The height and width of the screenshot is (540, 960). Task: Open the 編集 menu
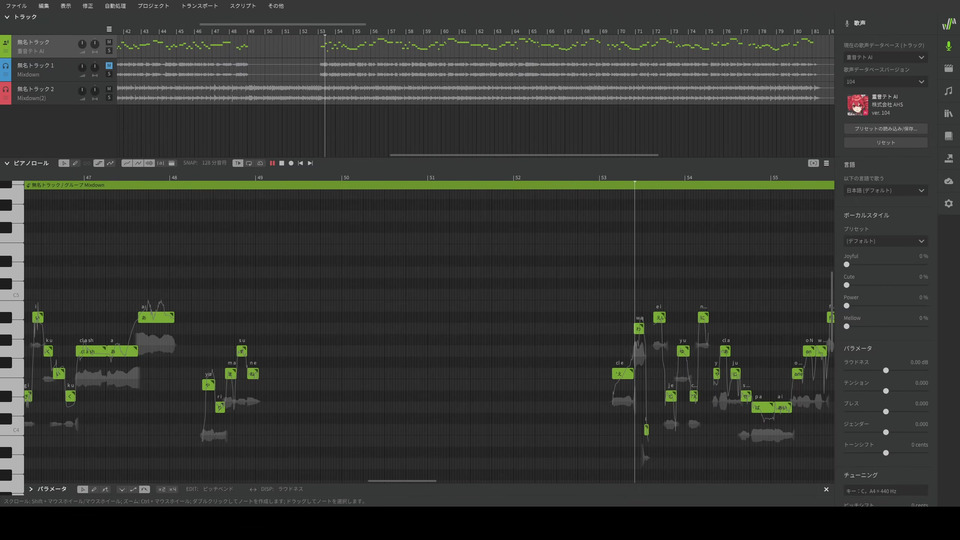[x=43, y=6]
